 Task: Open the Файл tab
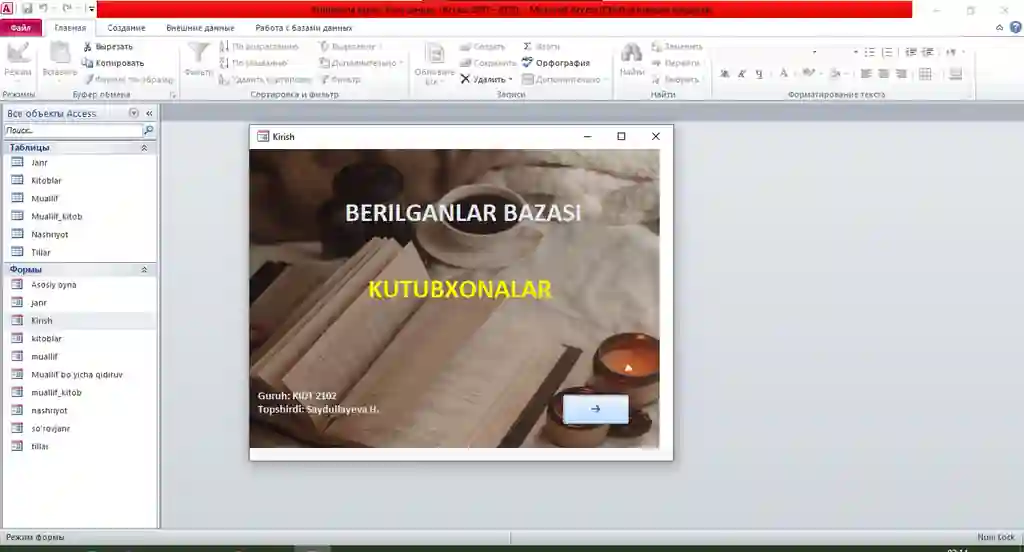[20, 27]
